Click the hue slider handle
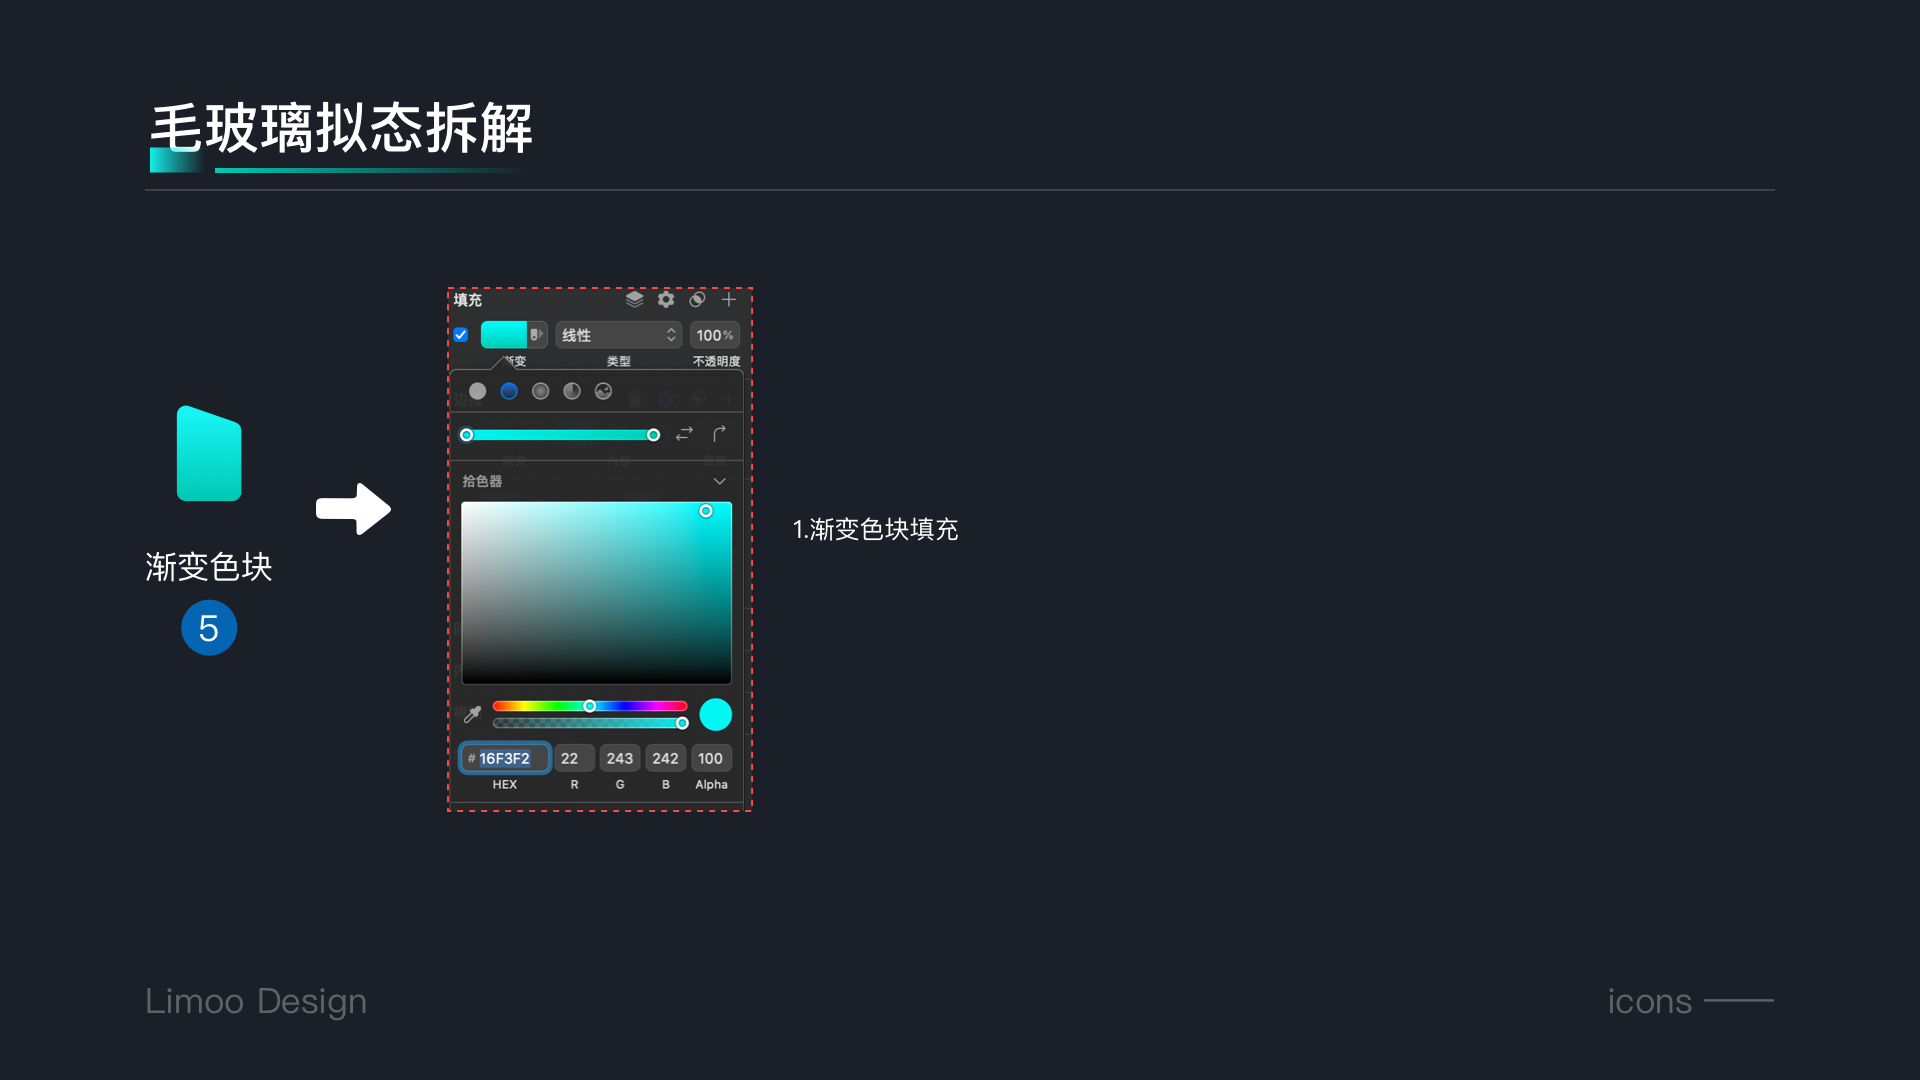The height and width of the screenshot is (1080, 1920). pyautogui.click(x=590, y=706)
